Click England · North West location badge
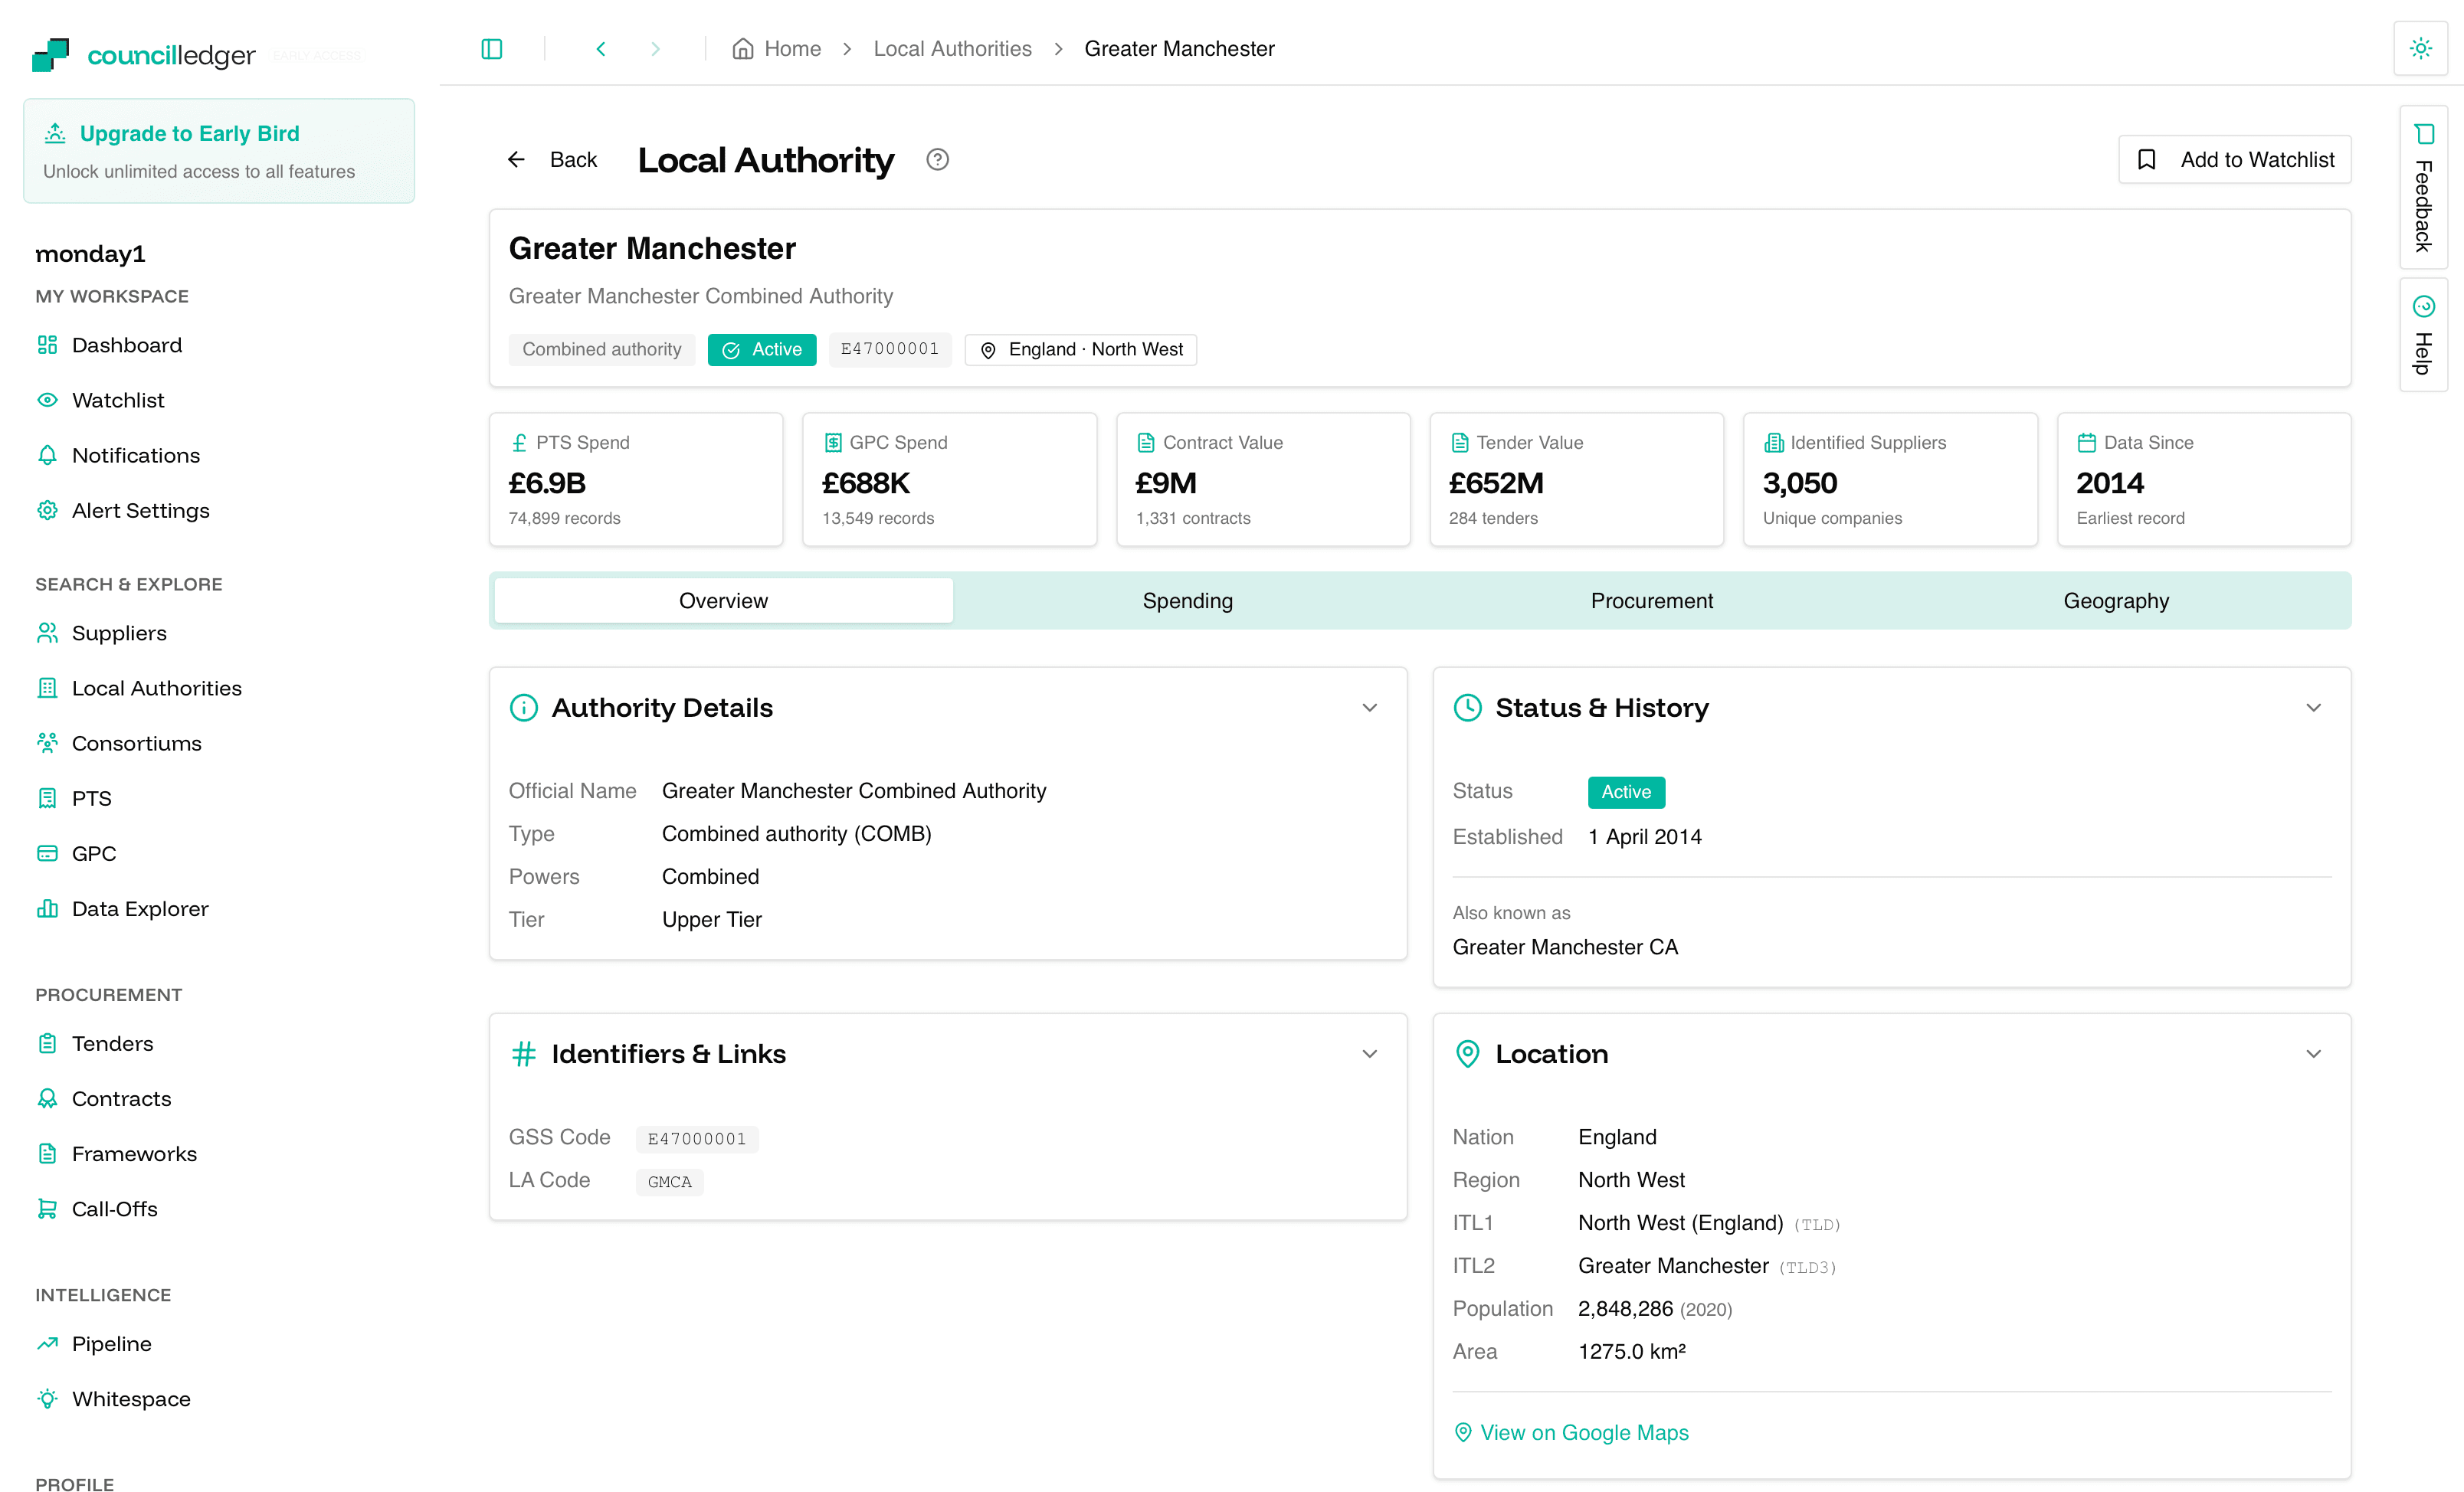Image resolution: width=2464 pixels, height=1492 pixels. 1080,350
